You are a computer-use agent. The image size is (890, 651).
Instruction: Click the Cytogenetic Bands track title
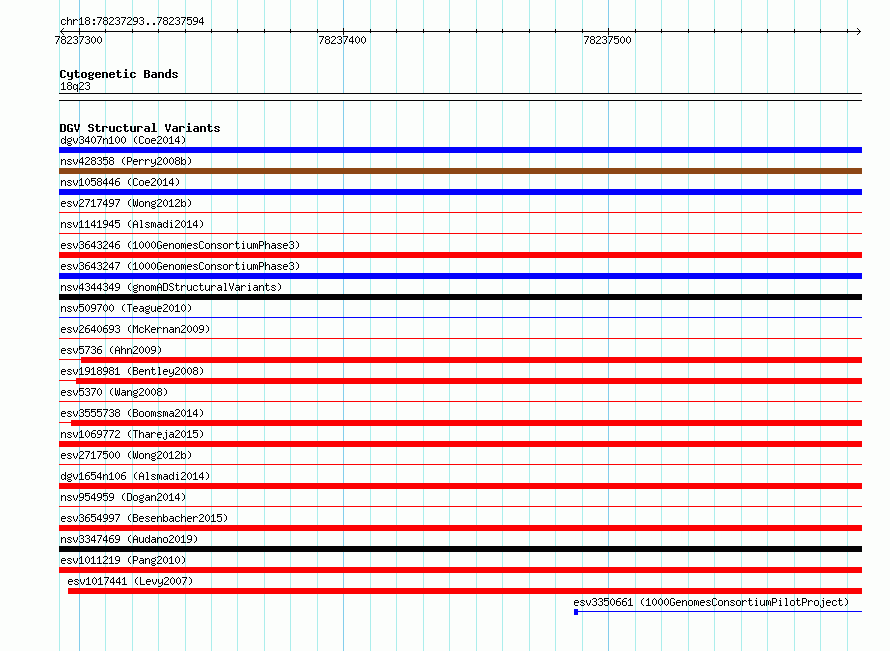coord(119,74)
